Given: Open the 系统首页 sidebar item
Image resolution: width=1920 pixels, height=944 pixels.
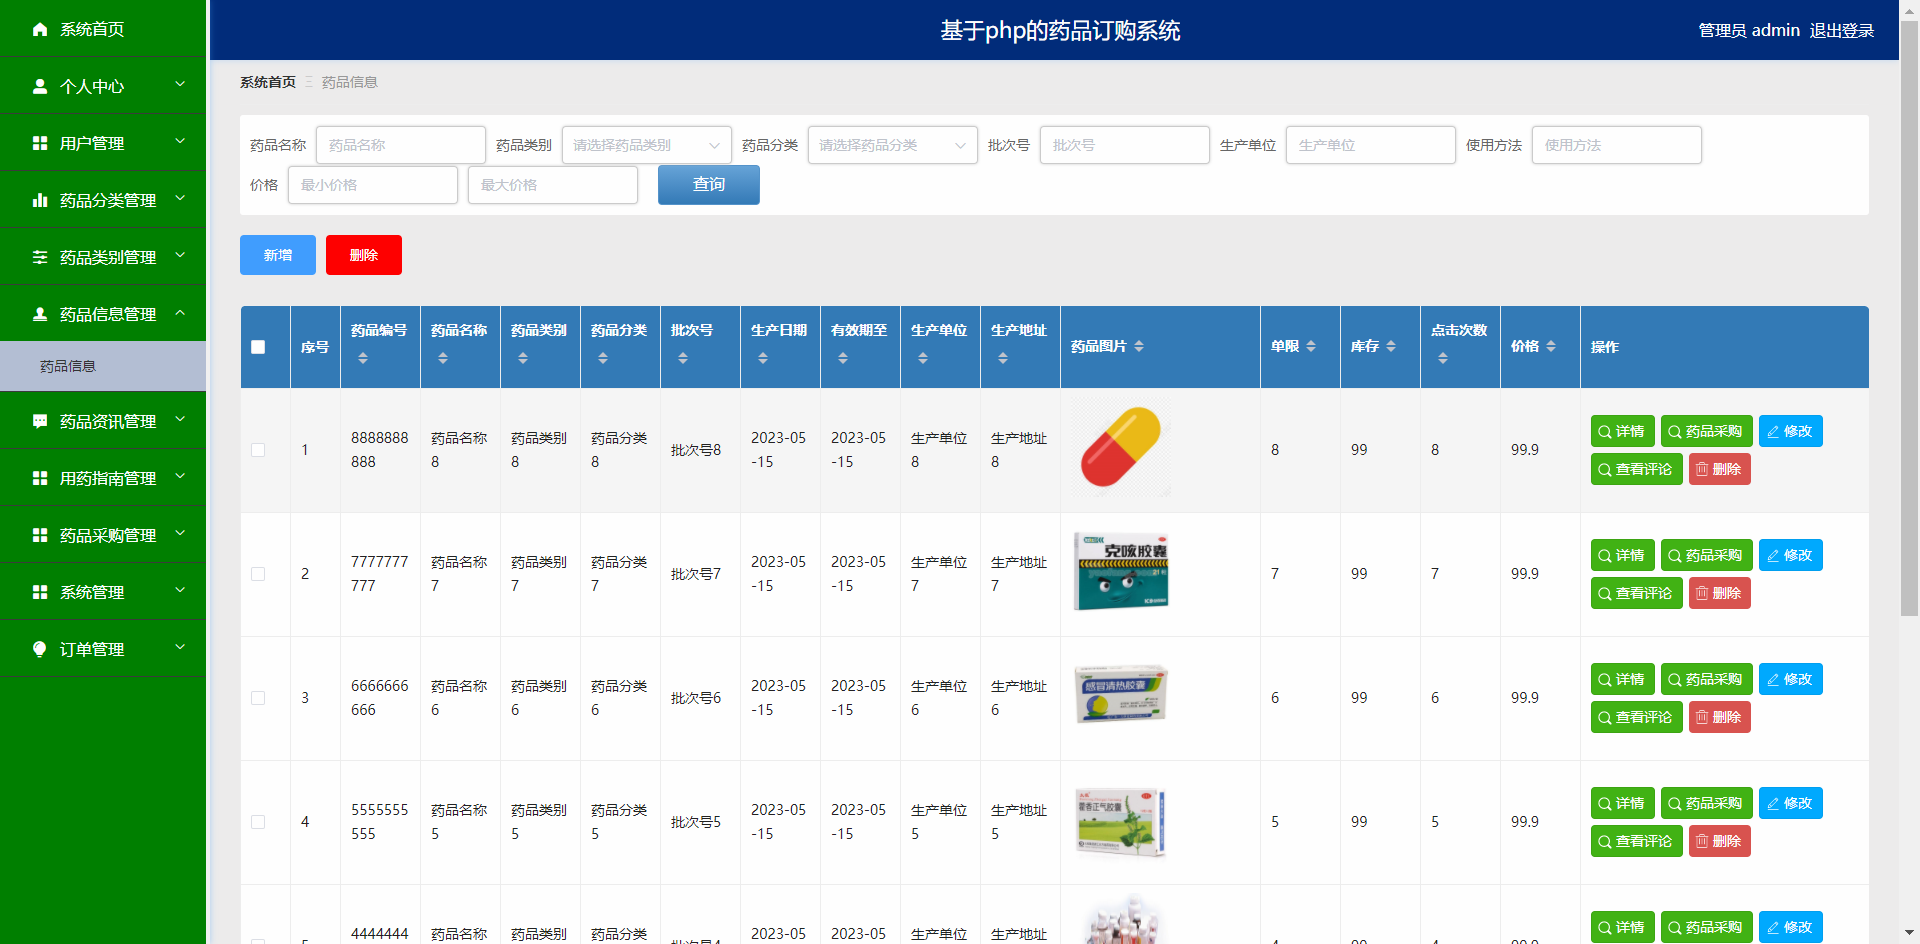Looking at the screenshot, I should (103, 29).
